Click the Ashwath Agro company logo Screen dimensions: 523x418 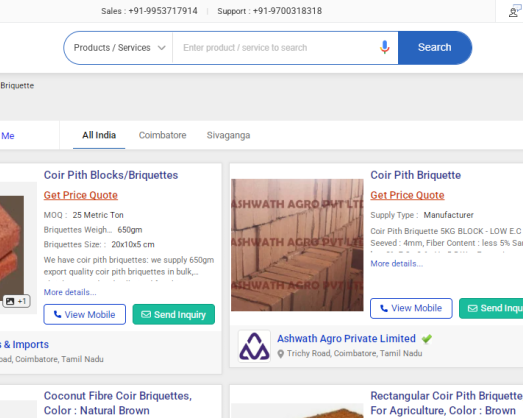[x=254, y=346]
